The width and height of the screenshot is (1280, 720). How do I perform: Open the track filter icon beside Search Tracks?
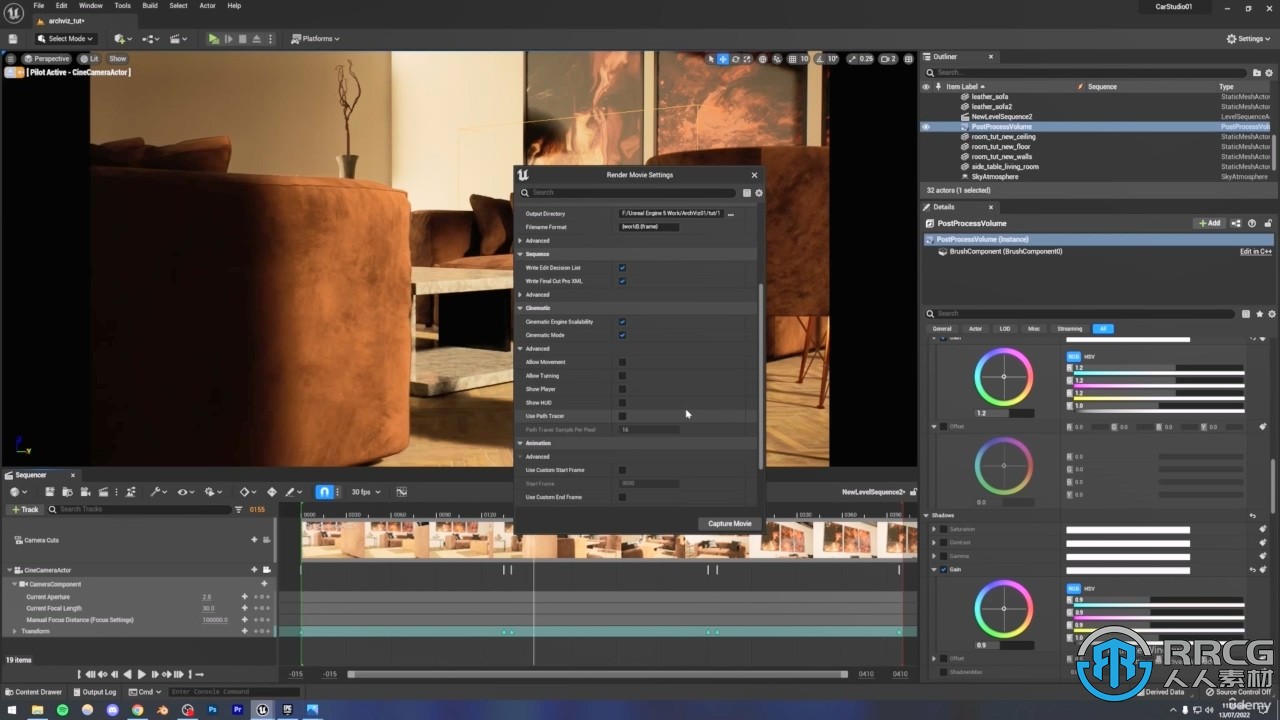[x=238, y=510]
